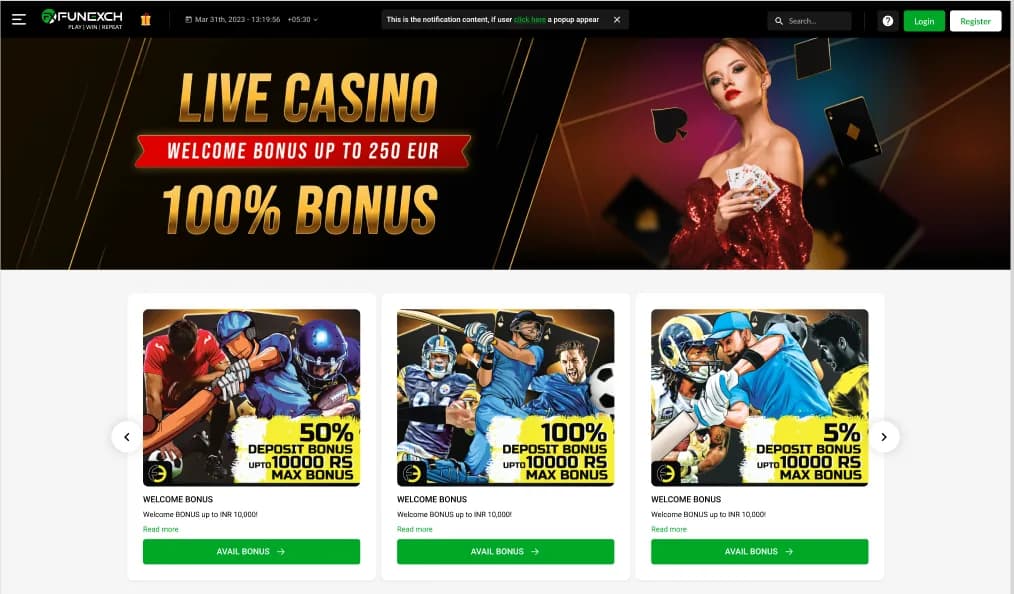Click the Live Casino welcome bonus banner

505,153
